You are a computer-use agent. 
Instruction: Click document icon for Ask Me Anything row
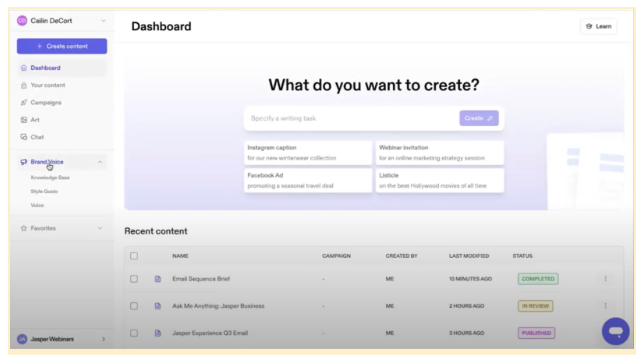(158, 306)
